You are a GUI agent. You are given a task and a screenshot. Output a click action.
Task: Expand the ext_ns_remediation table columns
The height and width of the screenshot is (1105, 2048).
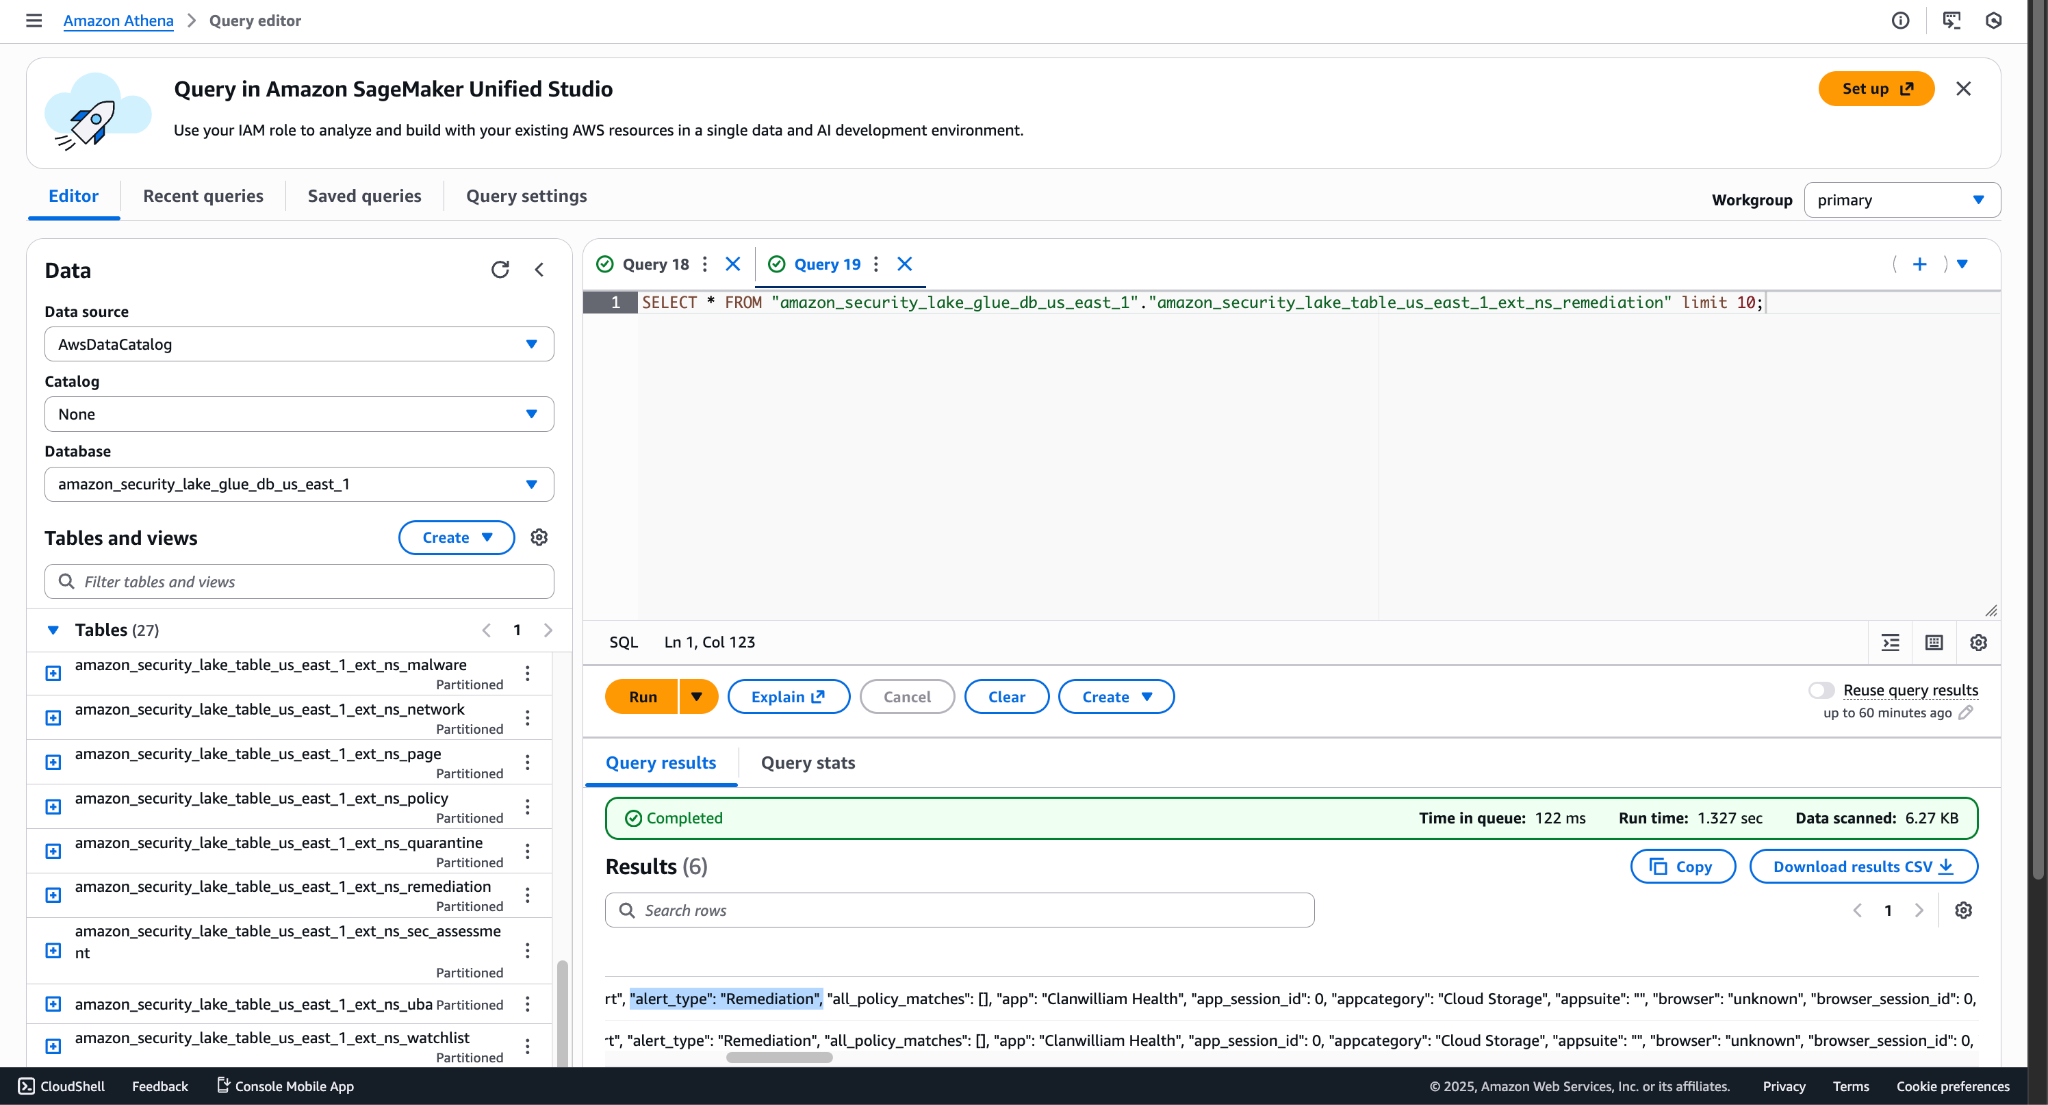(x=54, y=896)
